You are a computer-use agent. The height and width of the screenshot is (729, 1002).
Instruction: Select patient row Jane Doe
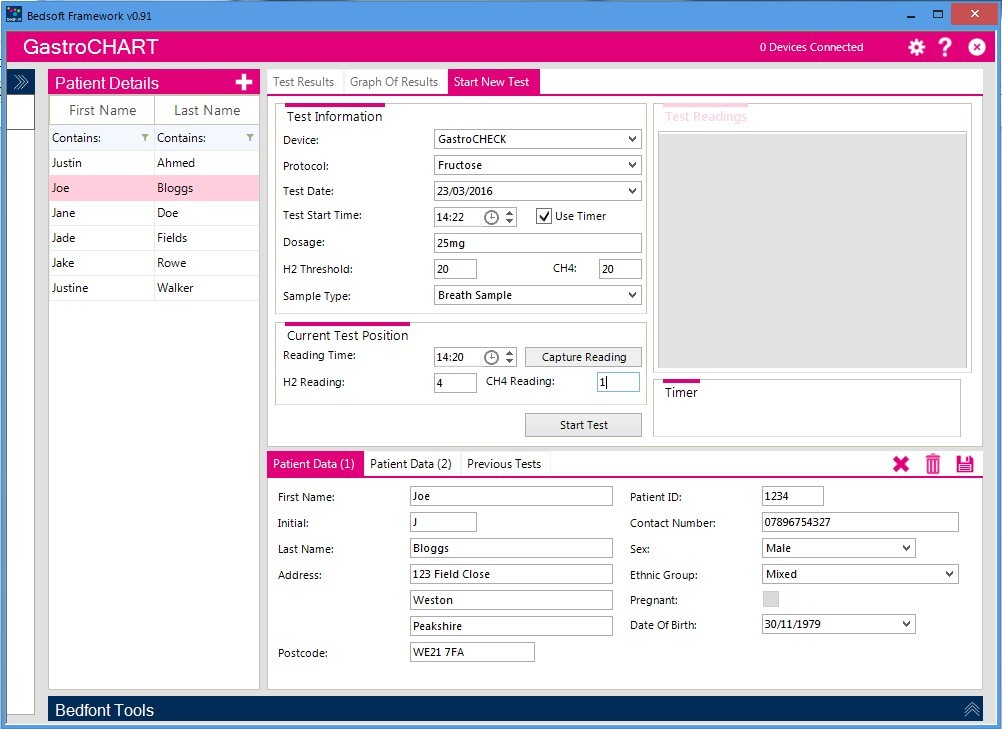(x=154, y=213)
